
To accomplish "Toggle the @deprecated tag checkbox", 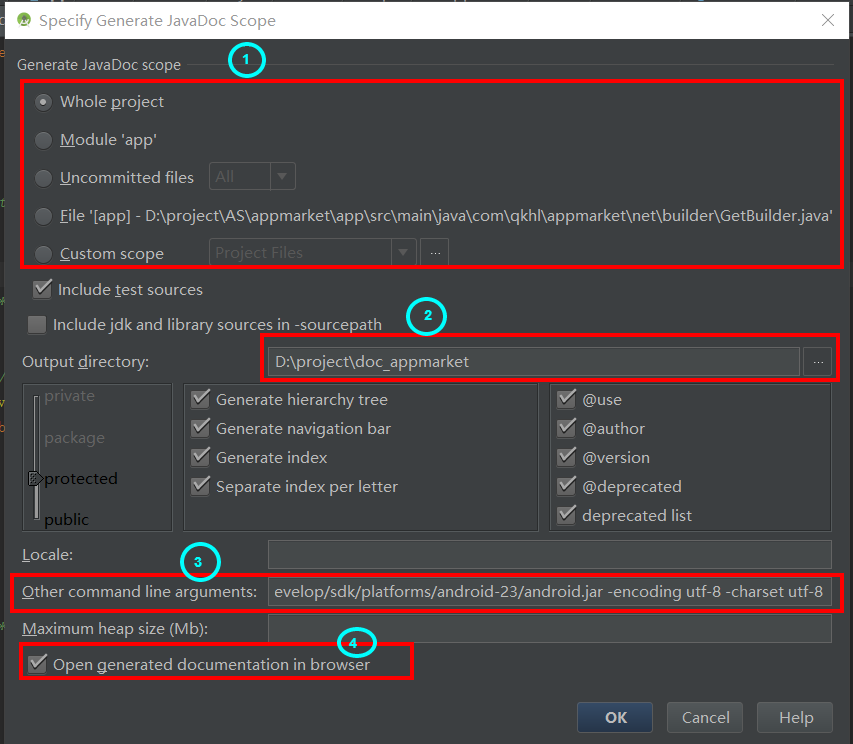I will tap(567, 486).
